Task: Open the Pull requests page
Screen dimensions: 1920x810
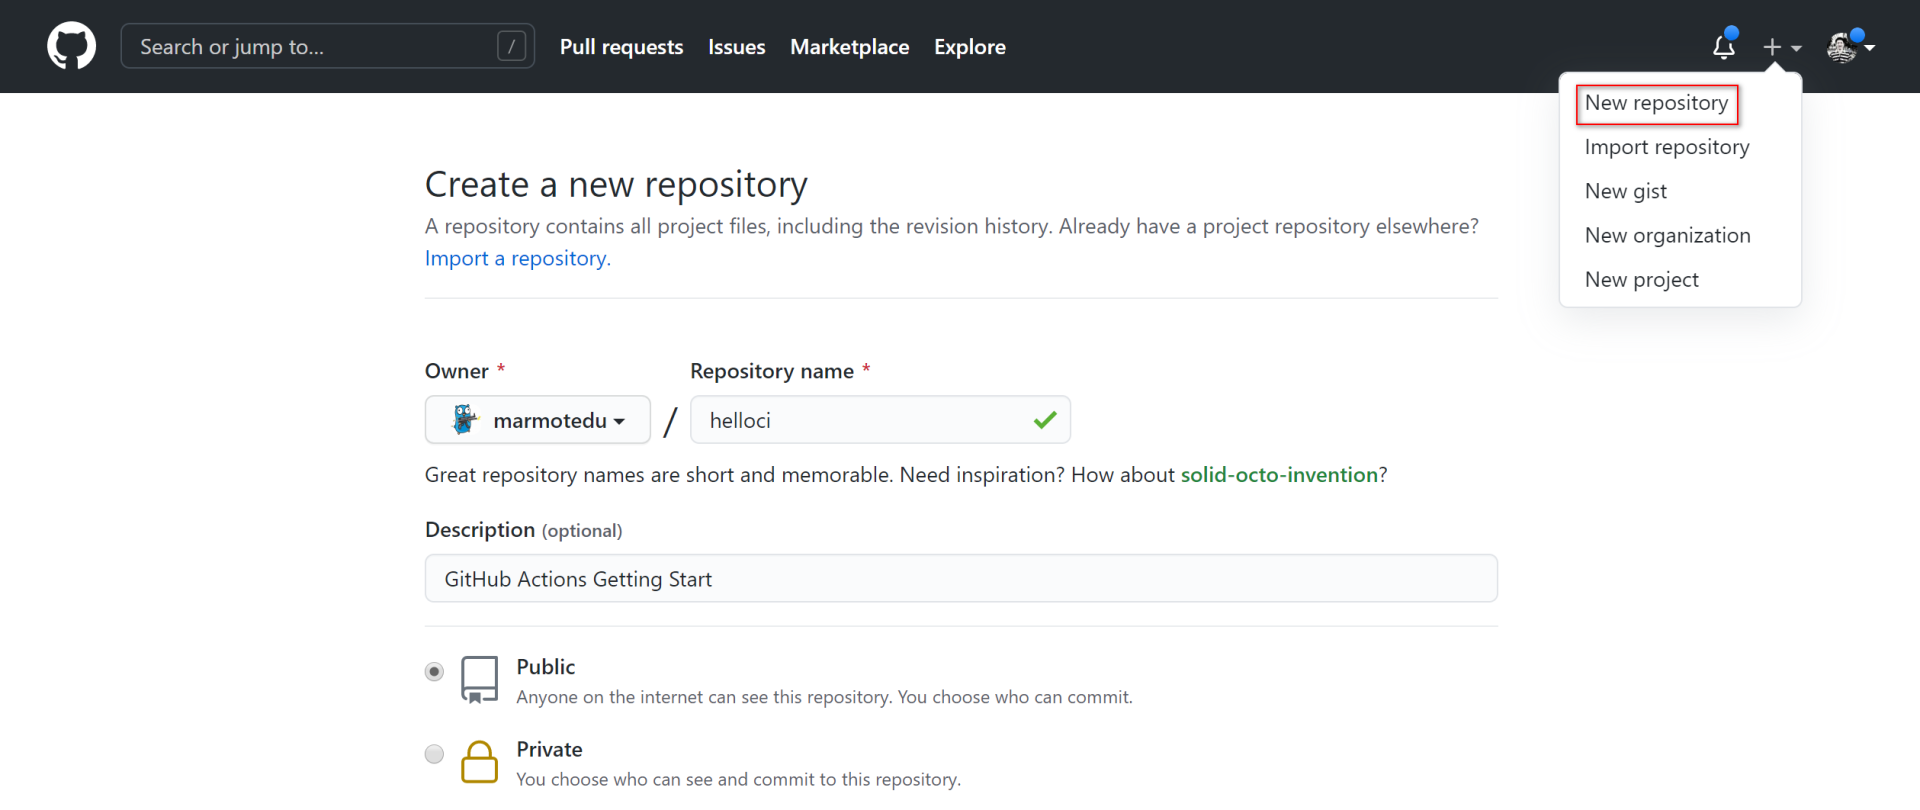Action: [x=621, y=47]
